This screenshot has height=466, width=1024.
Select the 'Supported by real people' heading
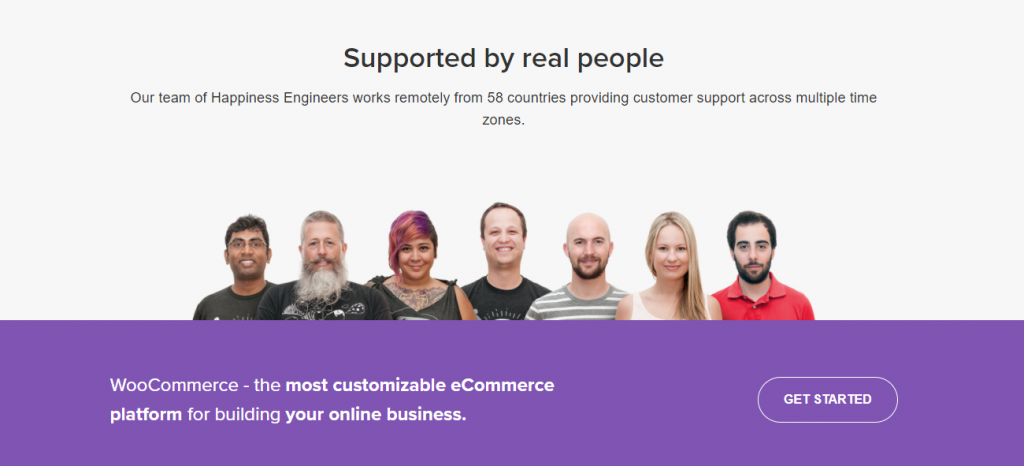pos(504,58)
